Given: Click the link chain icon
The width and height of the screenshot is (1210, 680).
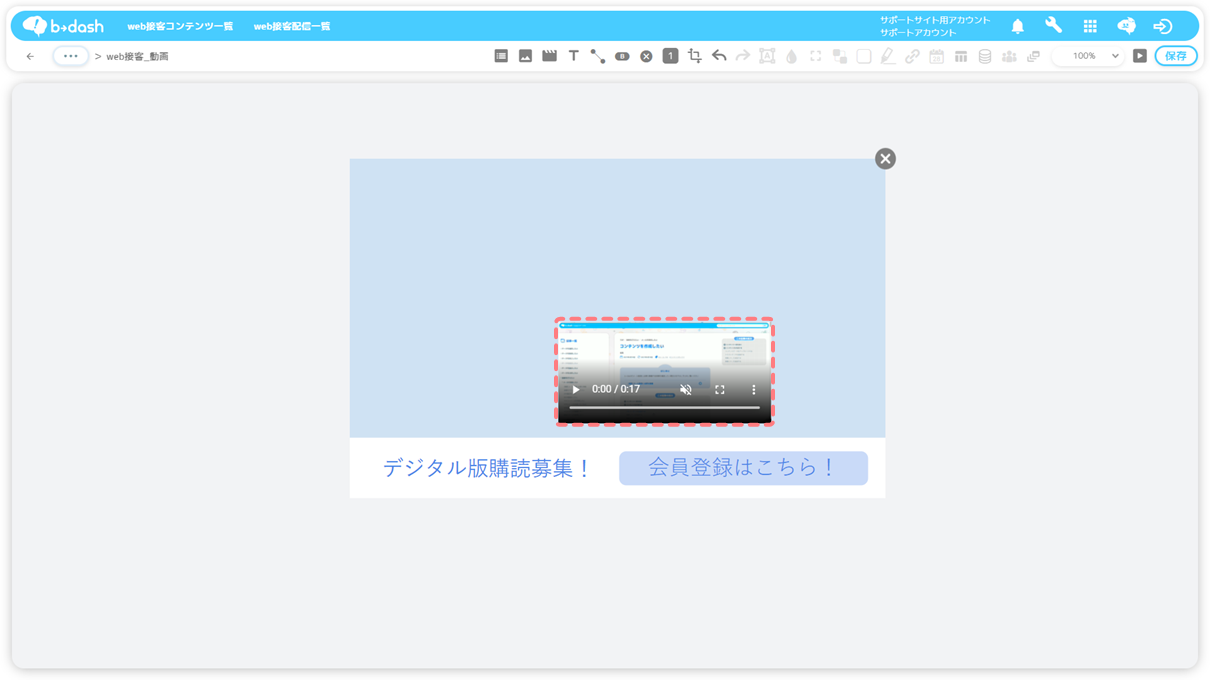Looking at the screenshot, I should (912, 57).
